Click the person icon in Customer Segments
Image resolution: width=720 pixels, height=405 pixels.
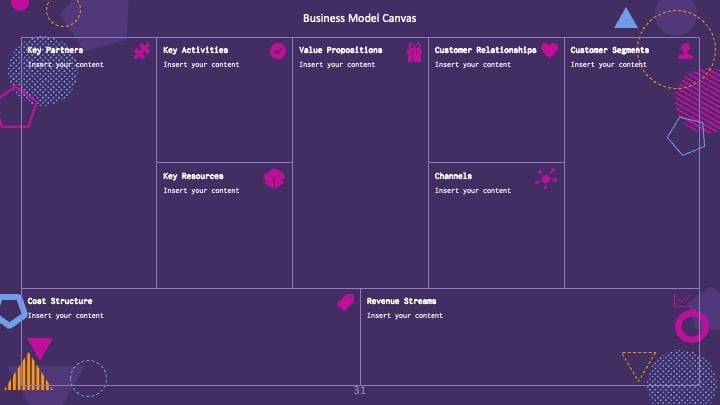click(685, 51)
